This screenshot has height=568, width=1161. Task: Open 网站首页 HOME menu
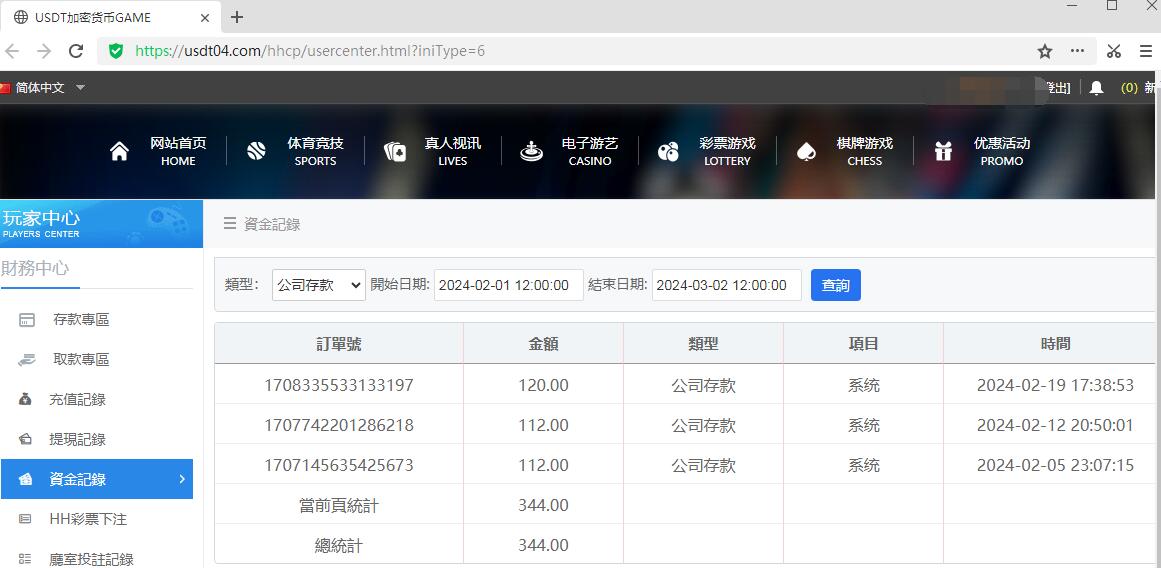(178, 151)
